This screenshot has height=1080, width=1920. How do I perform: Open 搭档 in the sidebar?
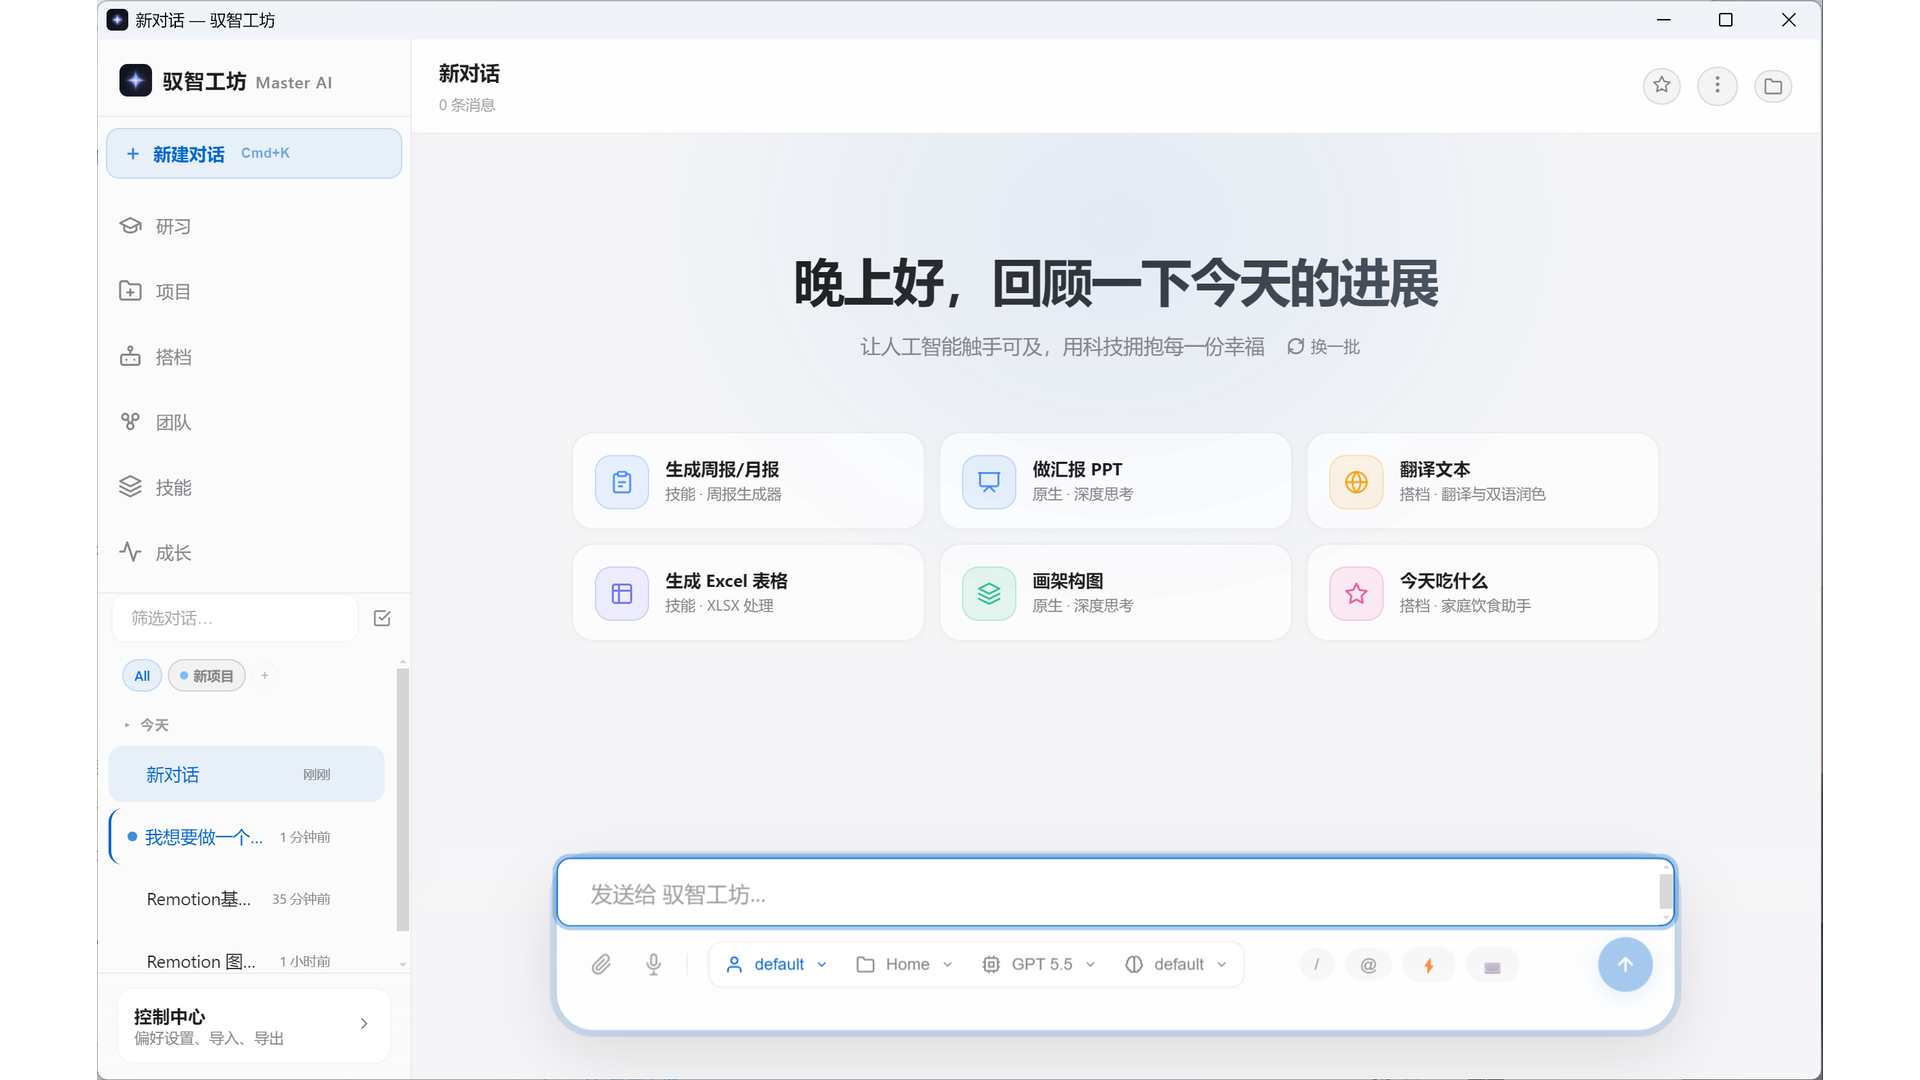pos(254,357)
